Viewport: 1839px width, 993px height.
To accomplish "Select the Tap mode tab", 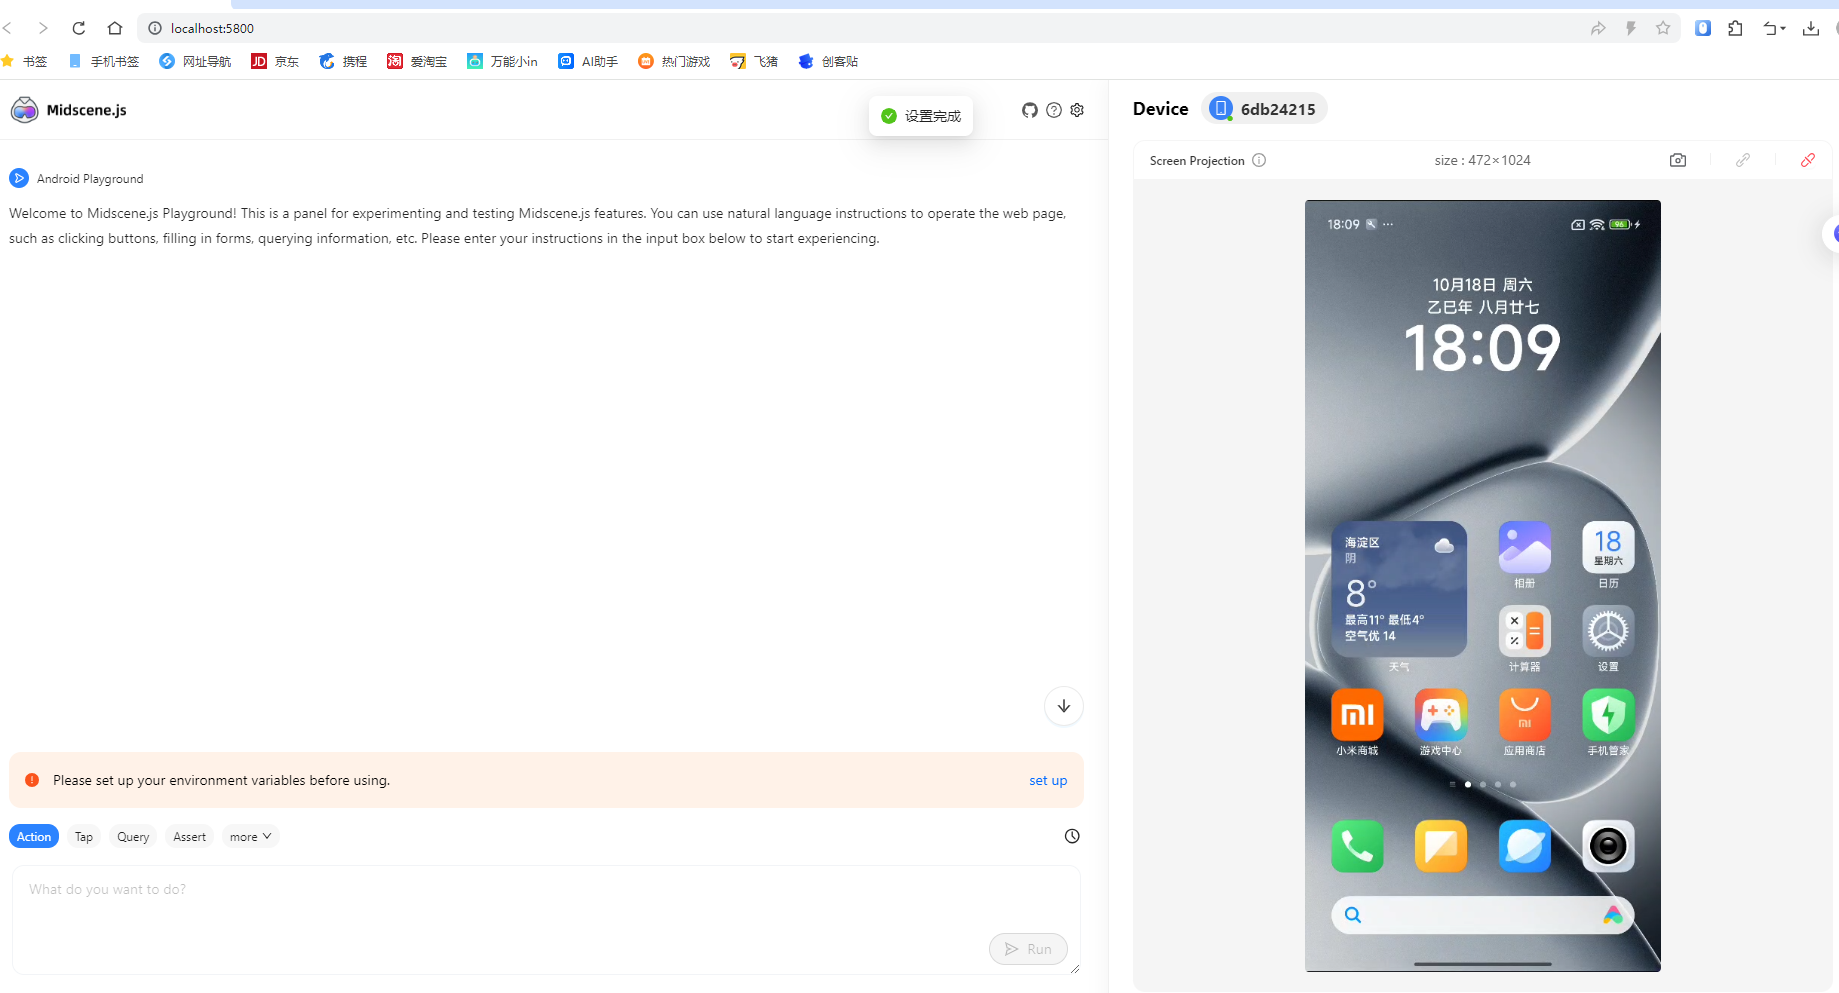I will pyautogui.click(x=84, y=837).
